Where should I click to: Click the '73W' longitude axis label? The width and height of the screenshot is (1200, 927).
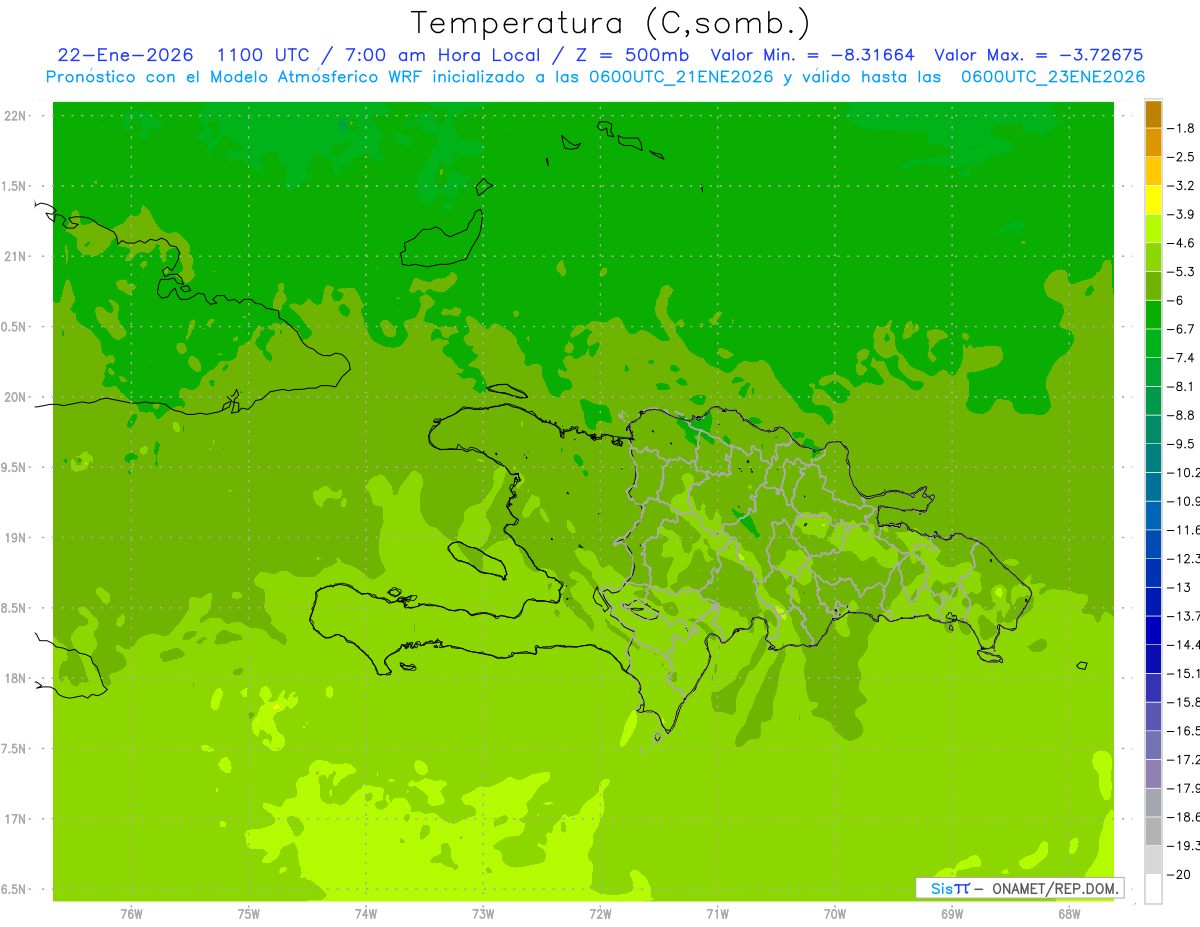click(x=483, y=914)
